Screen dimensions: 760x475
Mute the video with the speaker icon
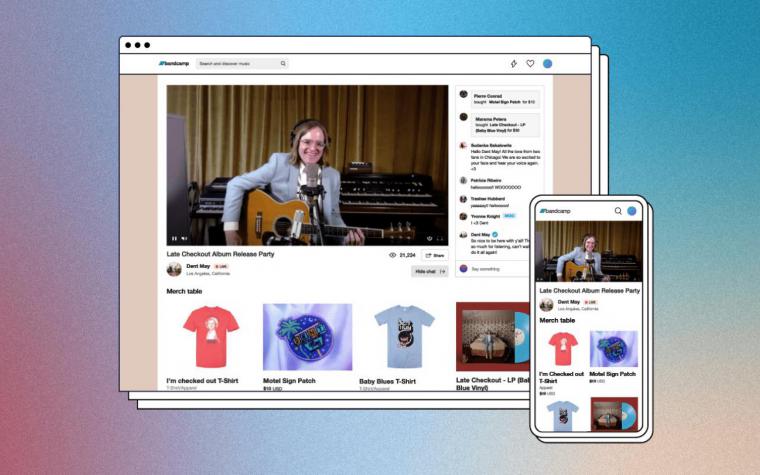pyautogui.click(x=185, y=238)
